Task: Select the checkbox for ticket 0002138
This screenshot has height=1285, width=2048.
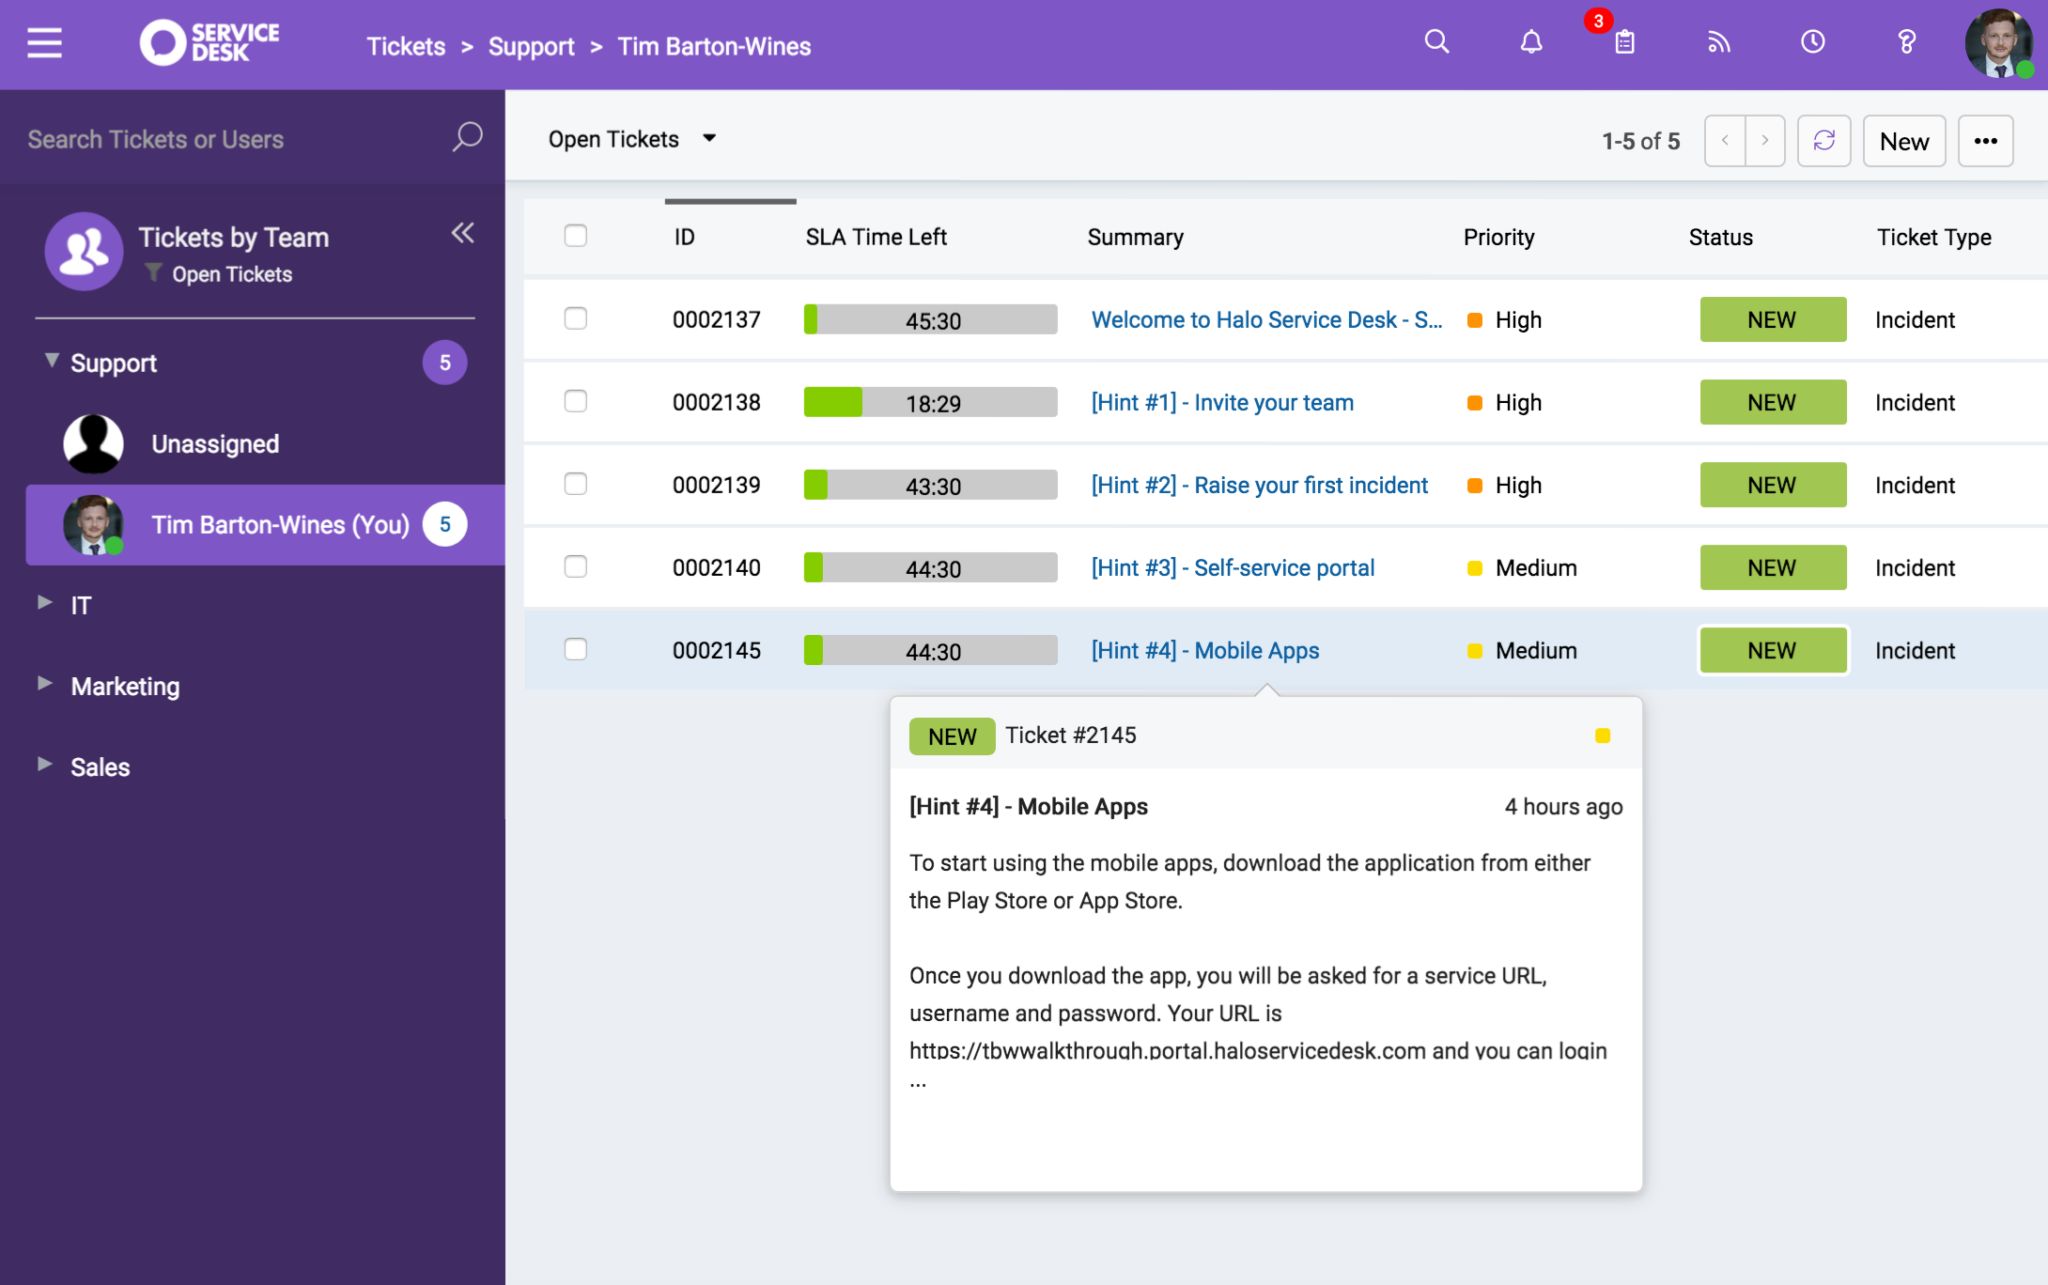Action: coord(577,401)
